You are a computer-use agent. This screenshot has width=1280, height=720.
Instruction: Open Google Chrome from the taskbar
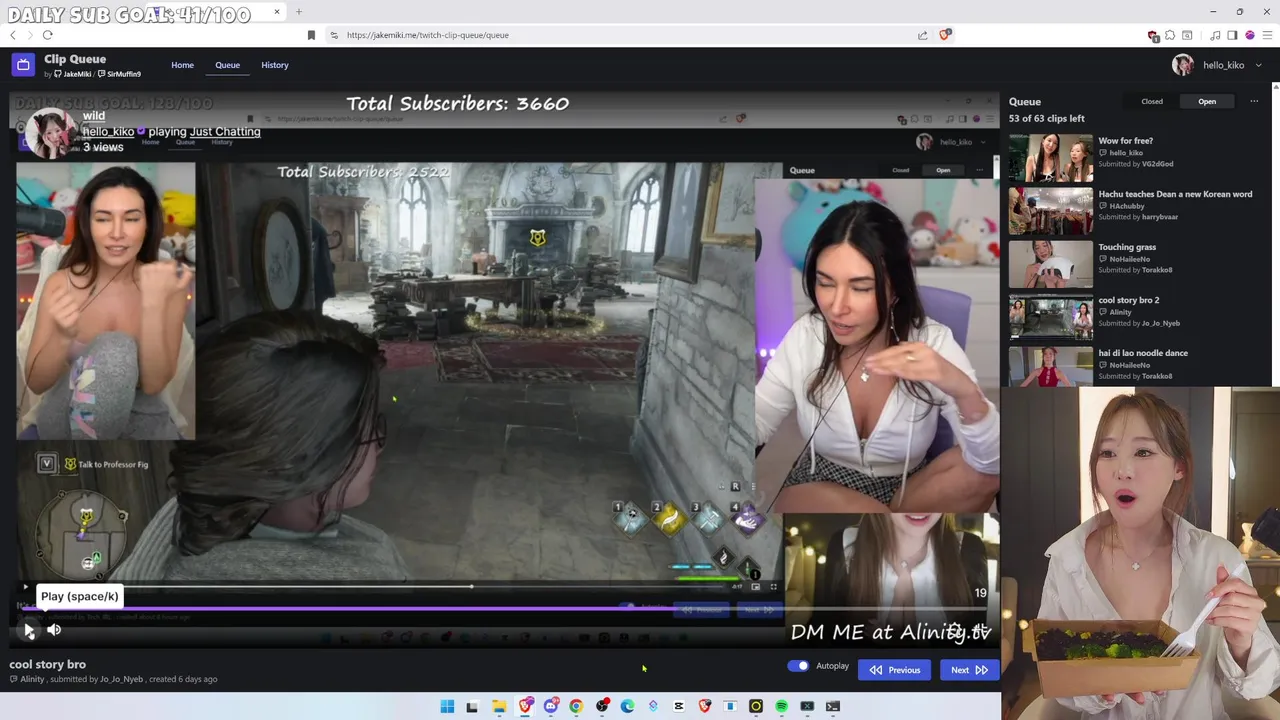[x=576, y=706]
